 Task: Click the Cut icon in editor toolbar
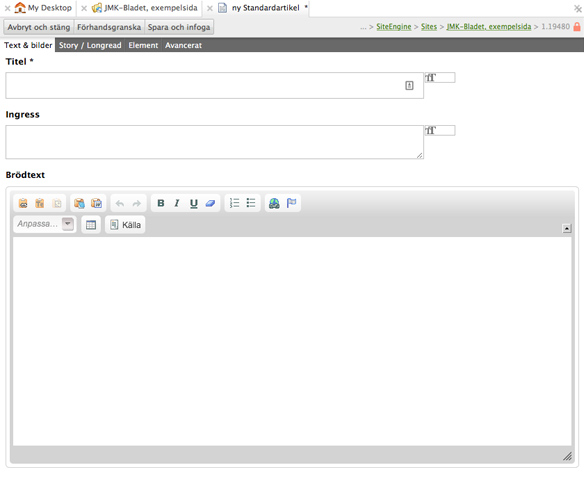[23, 203]
